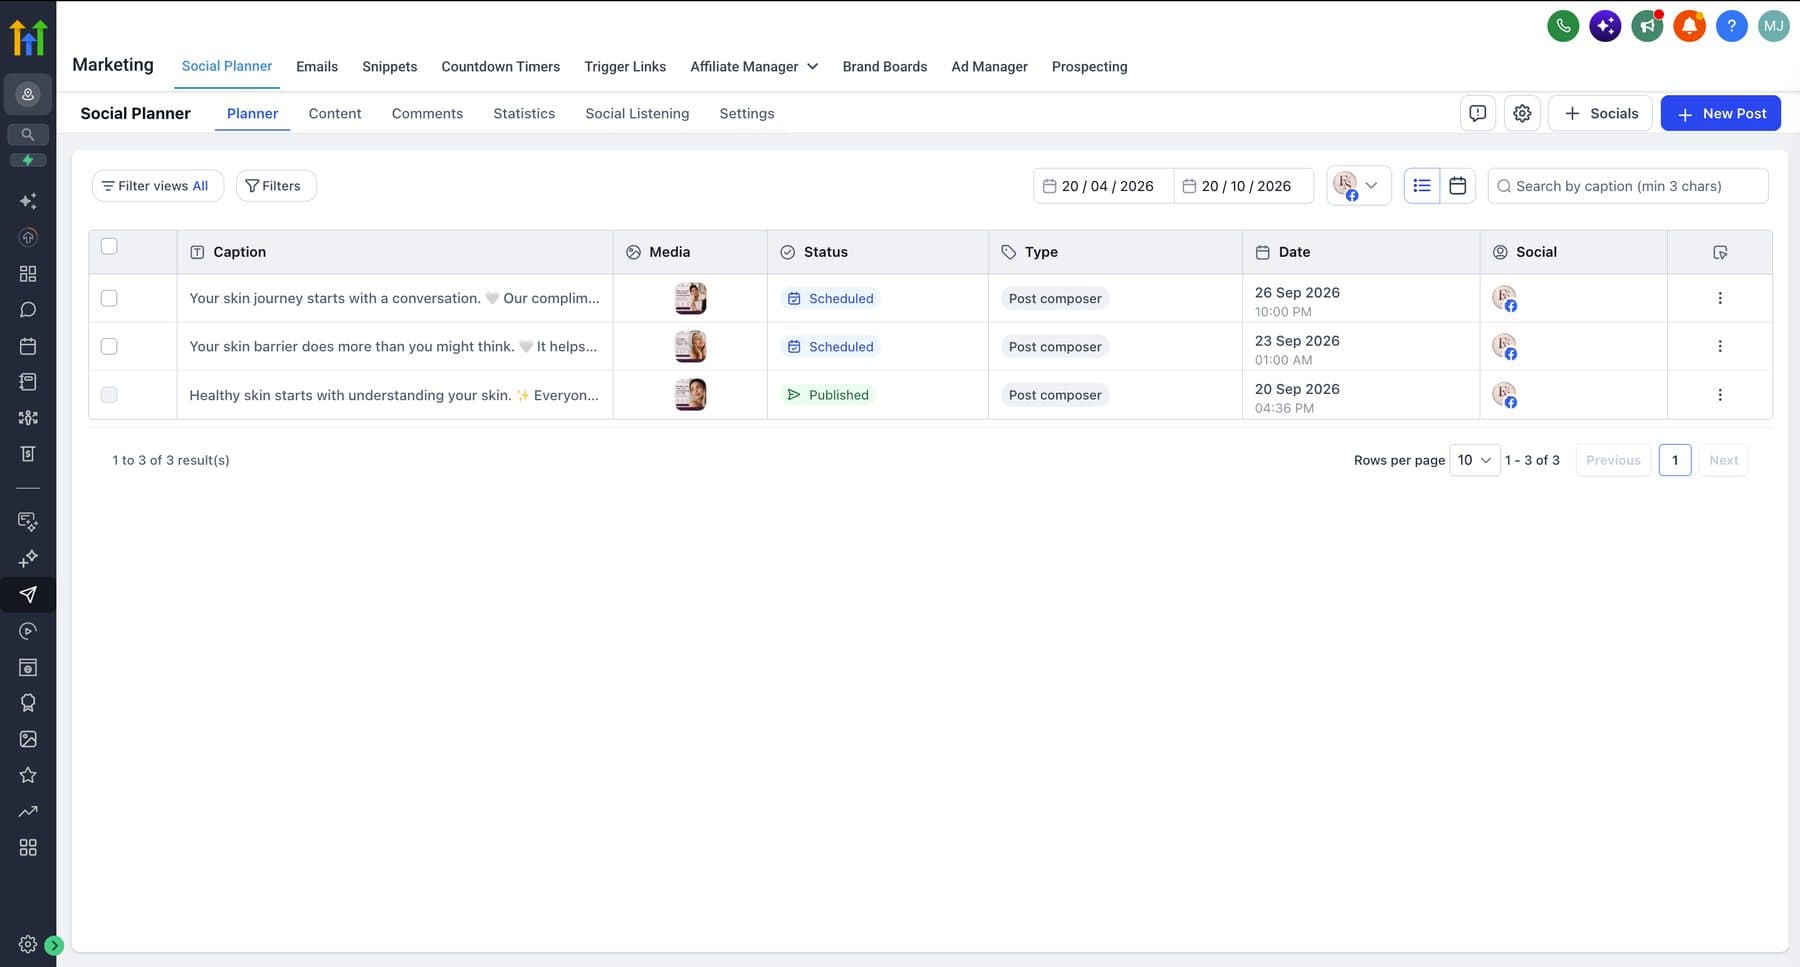
Task: Open three-dot menu for 20 Sep 2026 post
Action: pyautogui.click(x=1719, y=395)
